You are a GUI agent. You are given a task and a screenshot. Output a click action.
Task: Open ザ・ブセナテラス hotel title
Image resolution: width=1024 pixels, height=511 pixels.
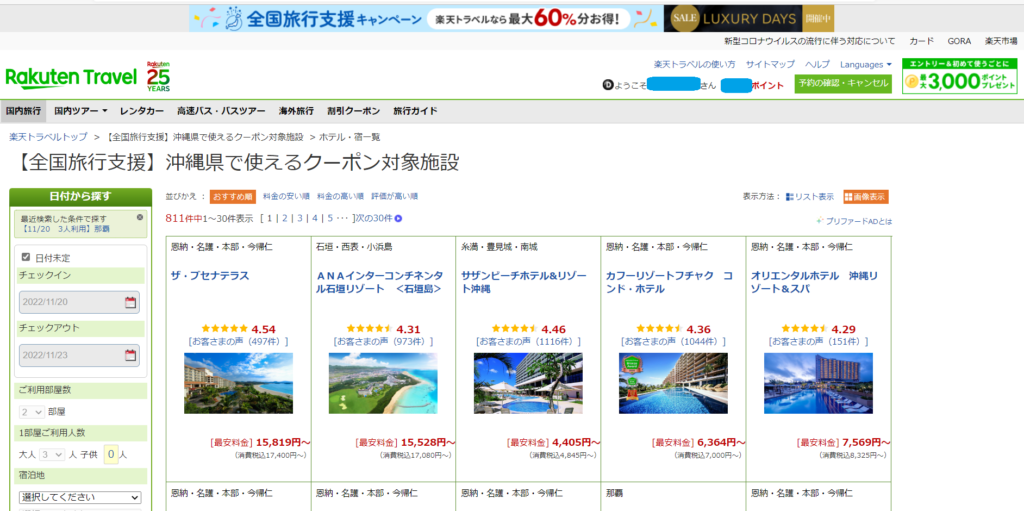[210, 276]
